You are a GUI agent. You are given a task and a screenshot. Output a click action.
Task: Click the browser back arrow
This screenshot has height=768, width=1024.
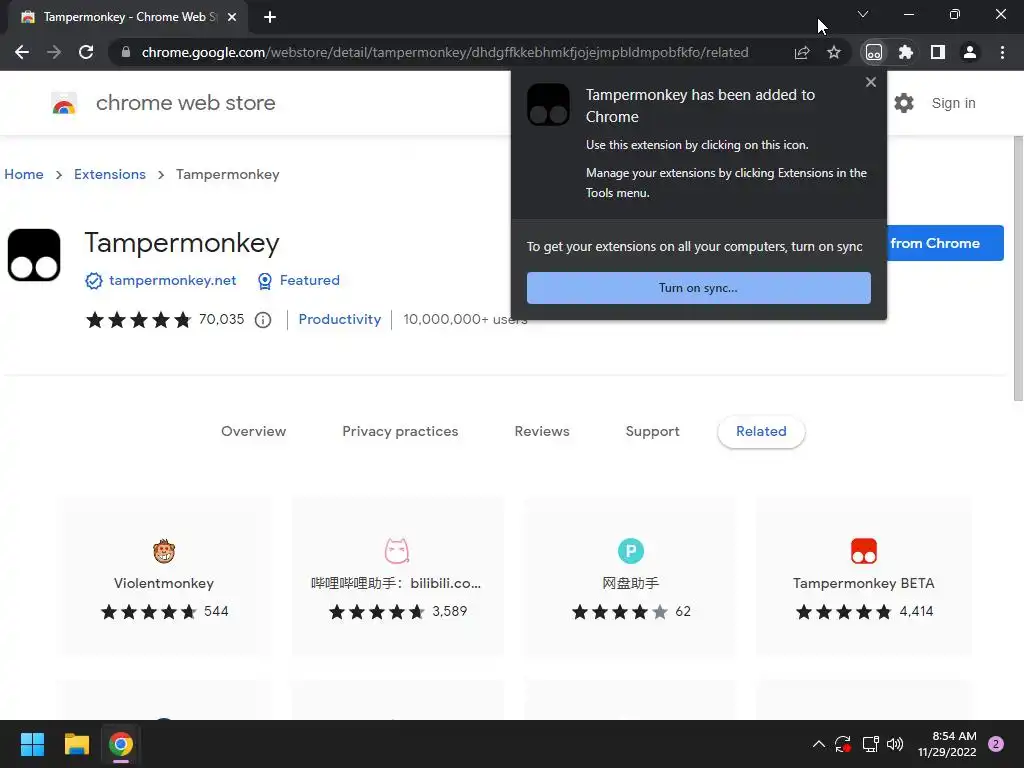[22, 52]
